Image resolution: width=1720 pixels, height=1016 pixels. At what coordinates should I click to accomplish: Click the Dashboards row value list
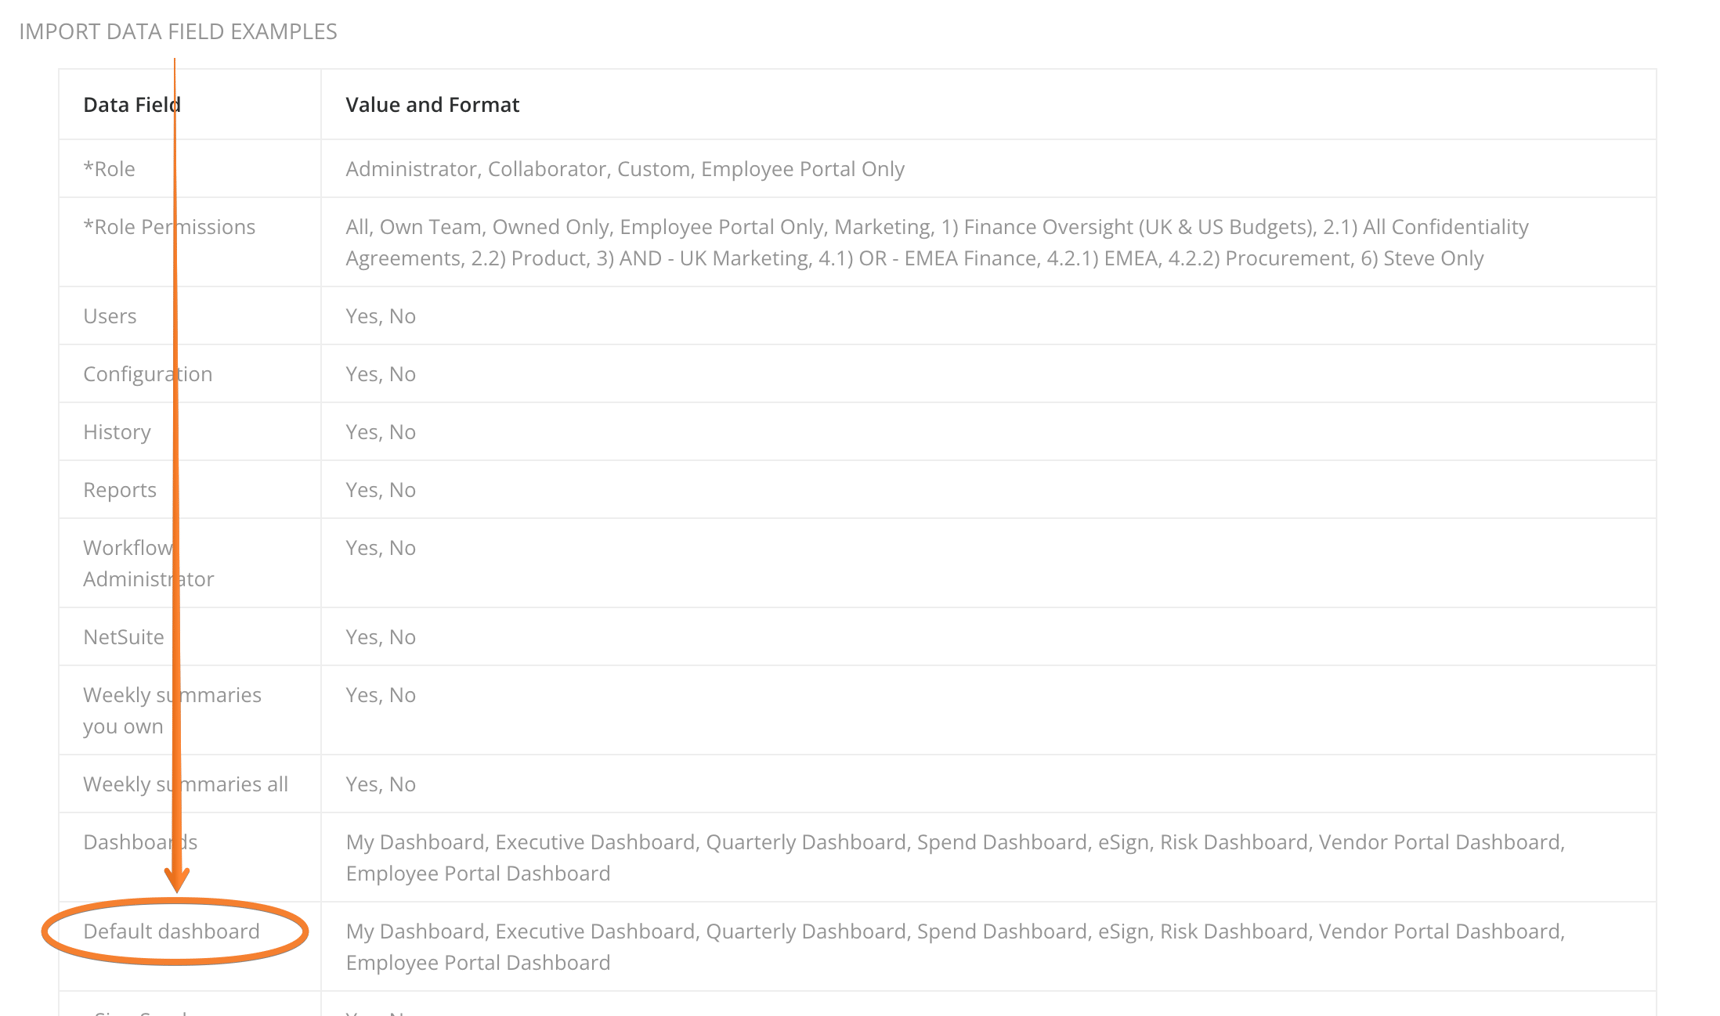[x=955, y=858]
